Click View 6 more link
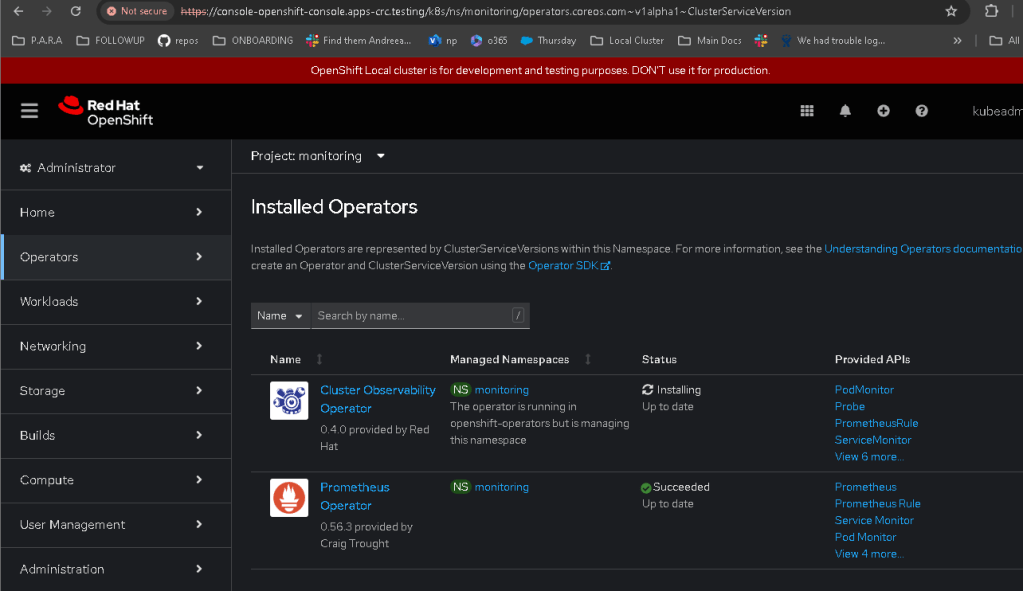 (869, 457)
